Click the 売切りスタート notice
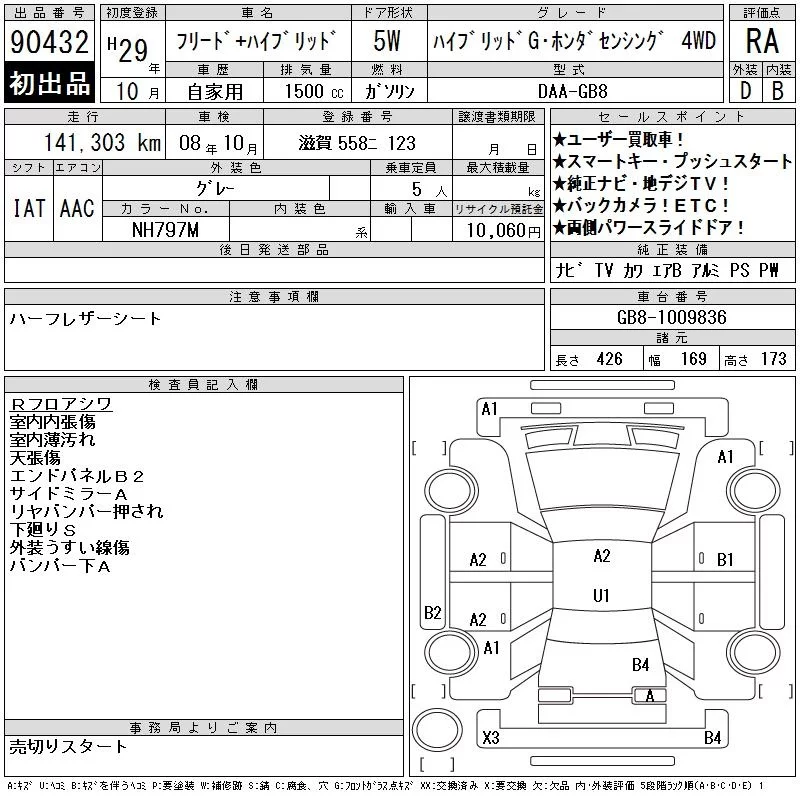800x800 pixels. [x=68, y=746]
